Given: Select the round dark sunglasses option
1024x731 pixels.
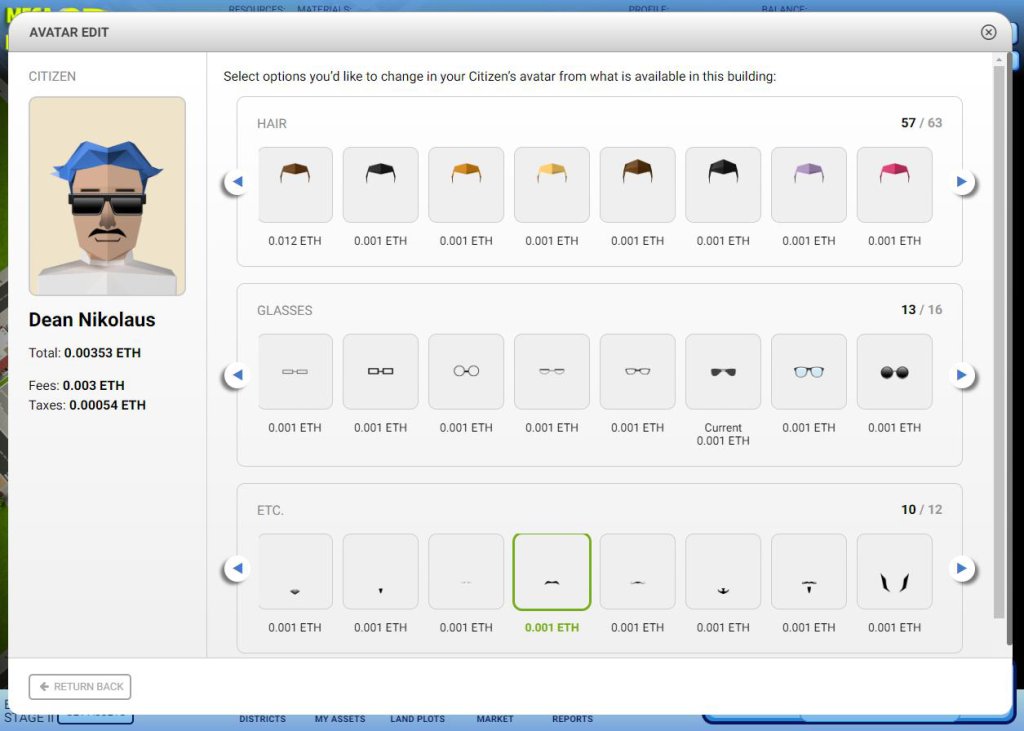Looking at the screenshot, I should [894, 371].
